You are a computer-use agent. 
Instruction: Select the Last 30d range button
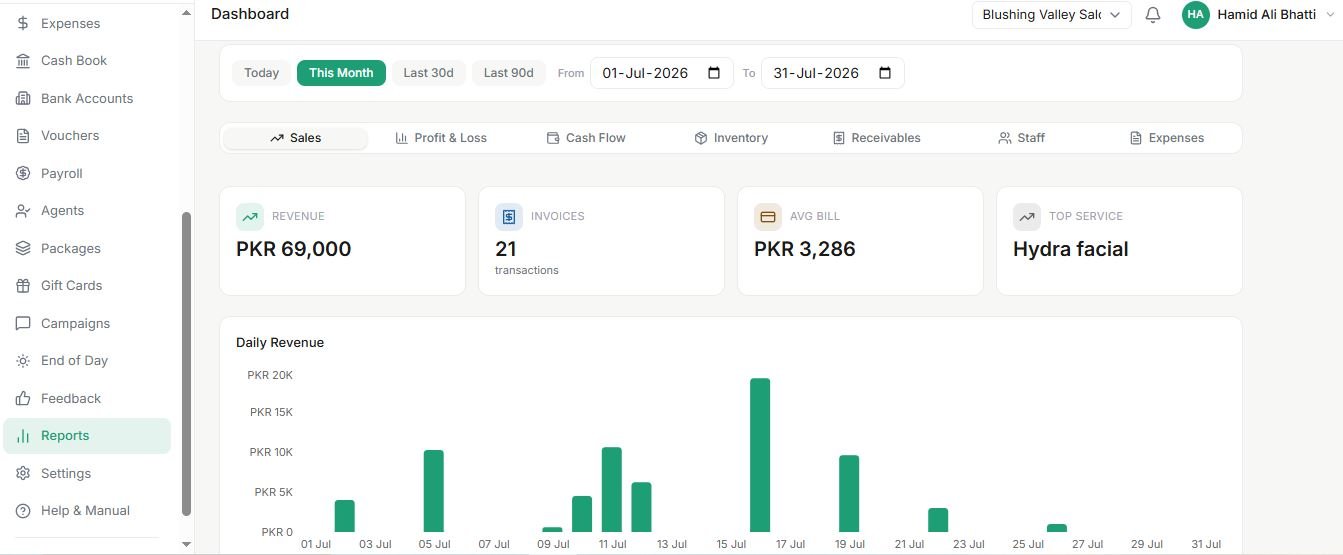[429, 73]
